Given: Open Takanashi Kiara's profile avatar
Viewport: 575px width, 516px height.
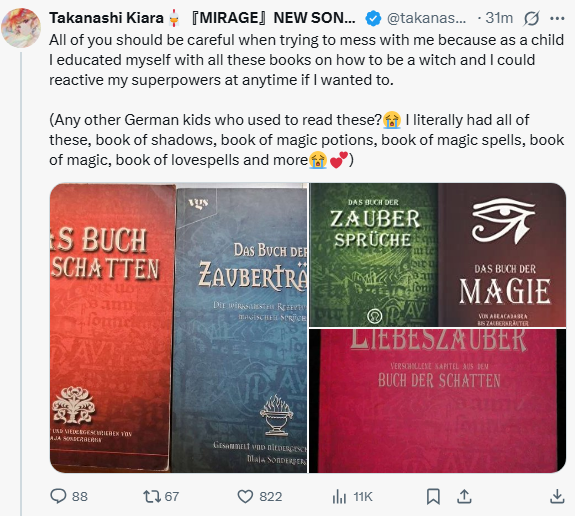Looking at the screenshot, I should (21, 28).
